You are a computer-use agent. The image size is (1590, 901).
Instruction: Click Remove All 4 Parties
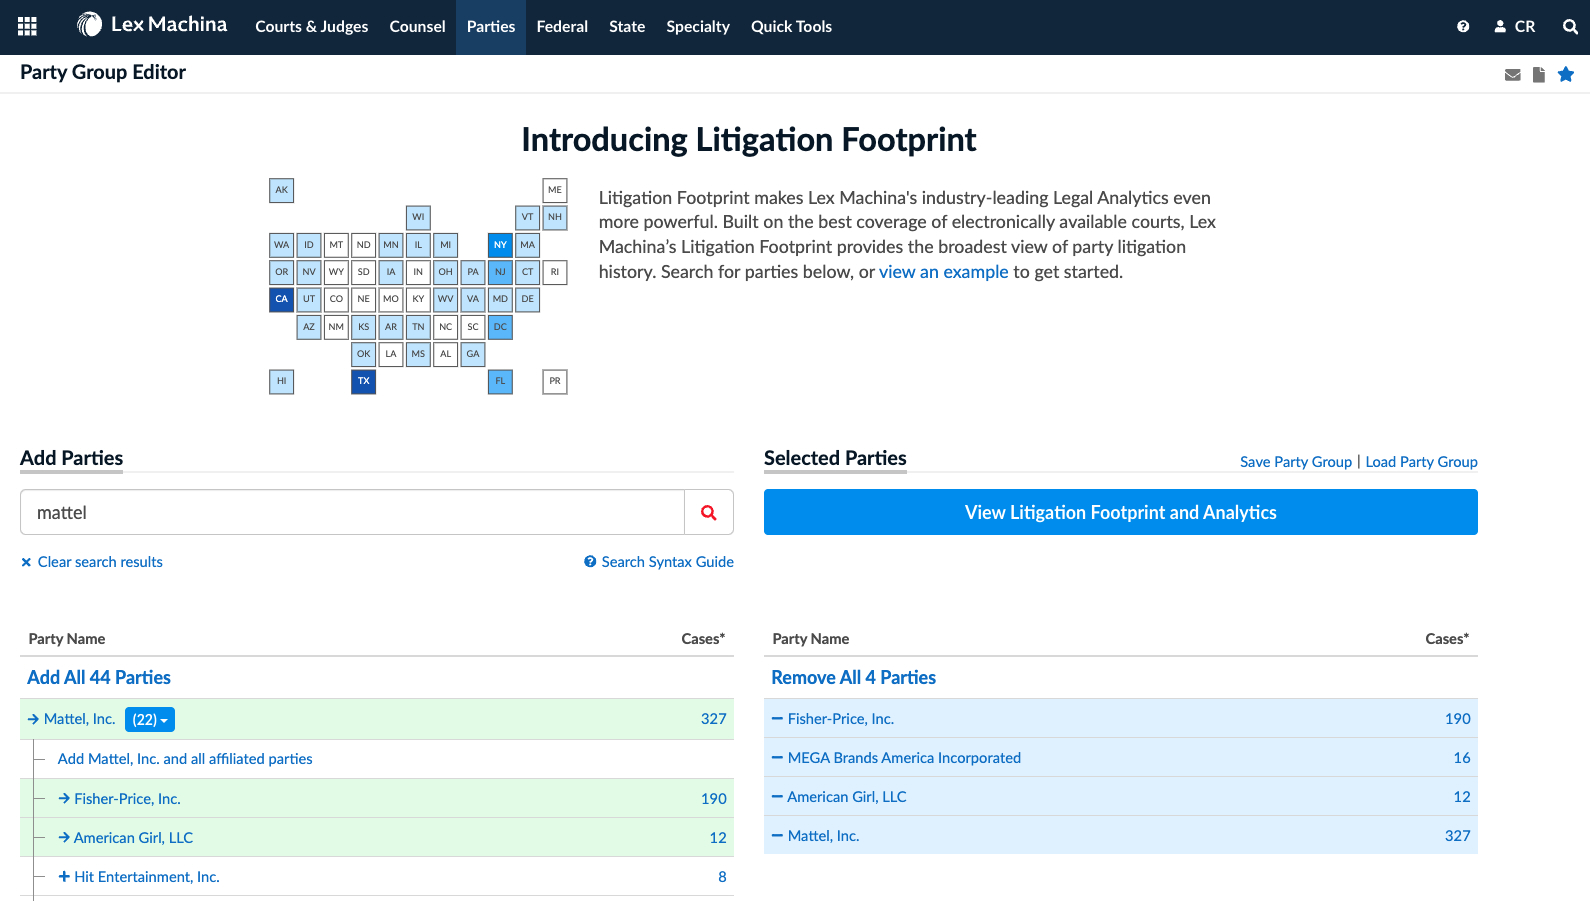(x=853, y=677)
